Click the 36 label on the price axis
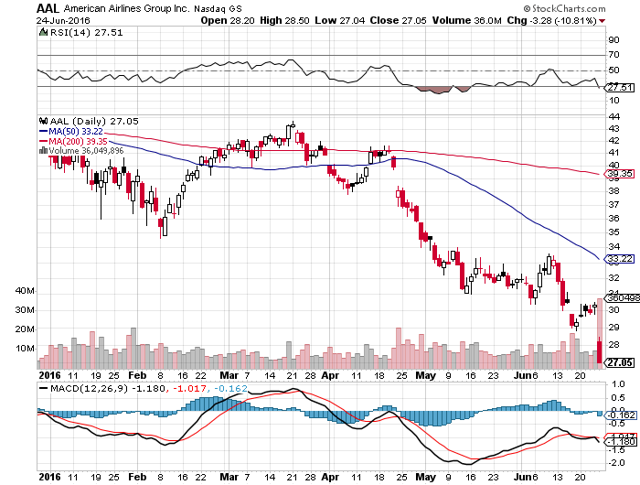The height and width of the screenshot is (485, 640). click(x=614, y=218)
